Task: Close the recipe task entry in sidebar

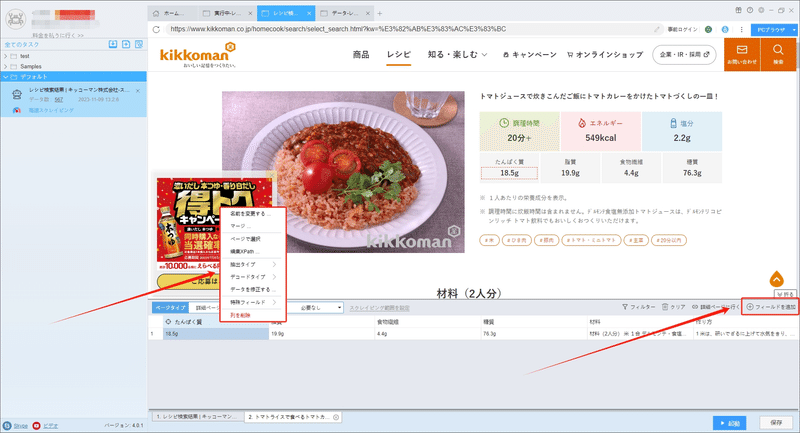Action: click(138, 91)
